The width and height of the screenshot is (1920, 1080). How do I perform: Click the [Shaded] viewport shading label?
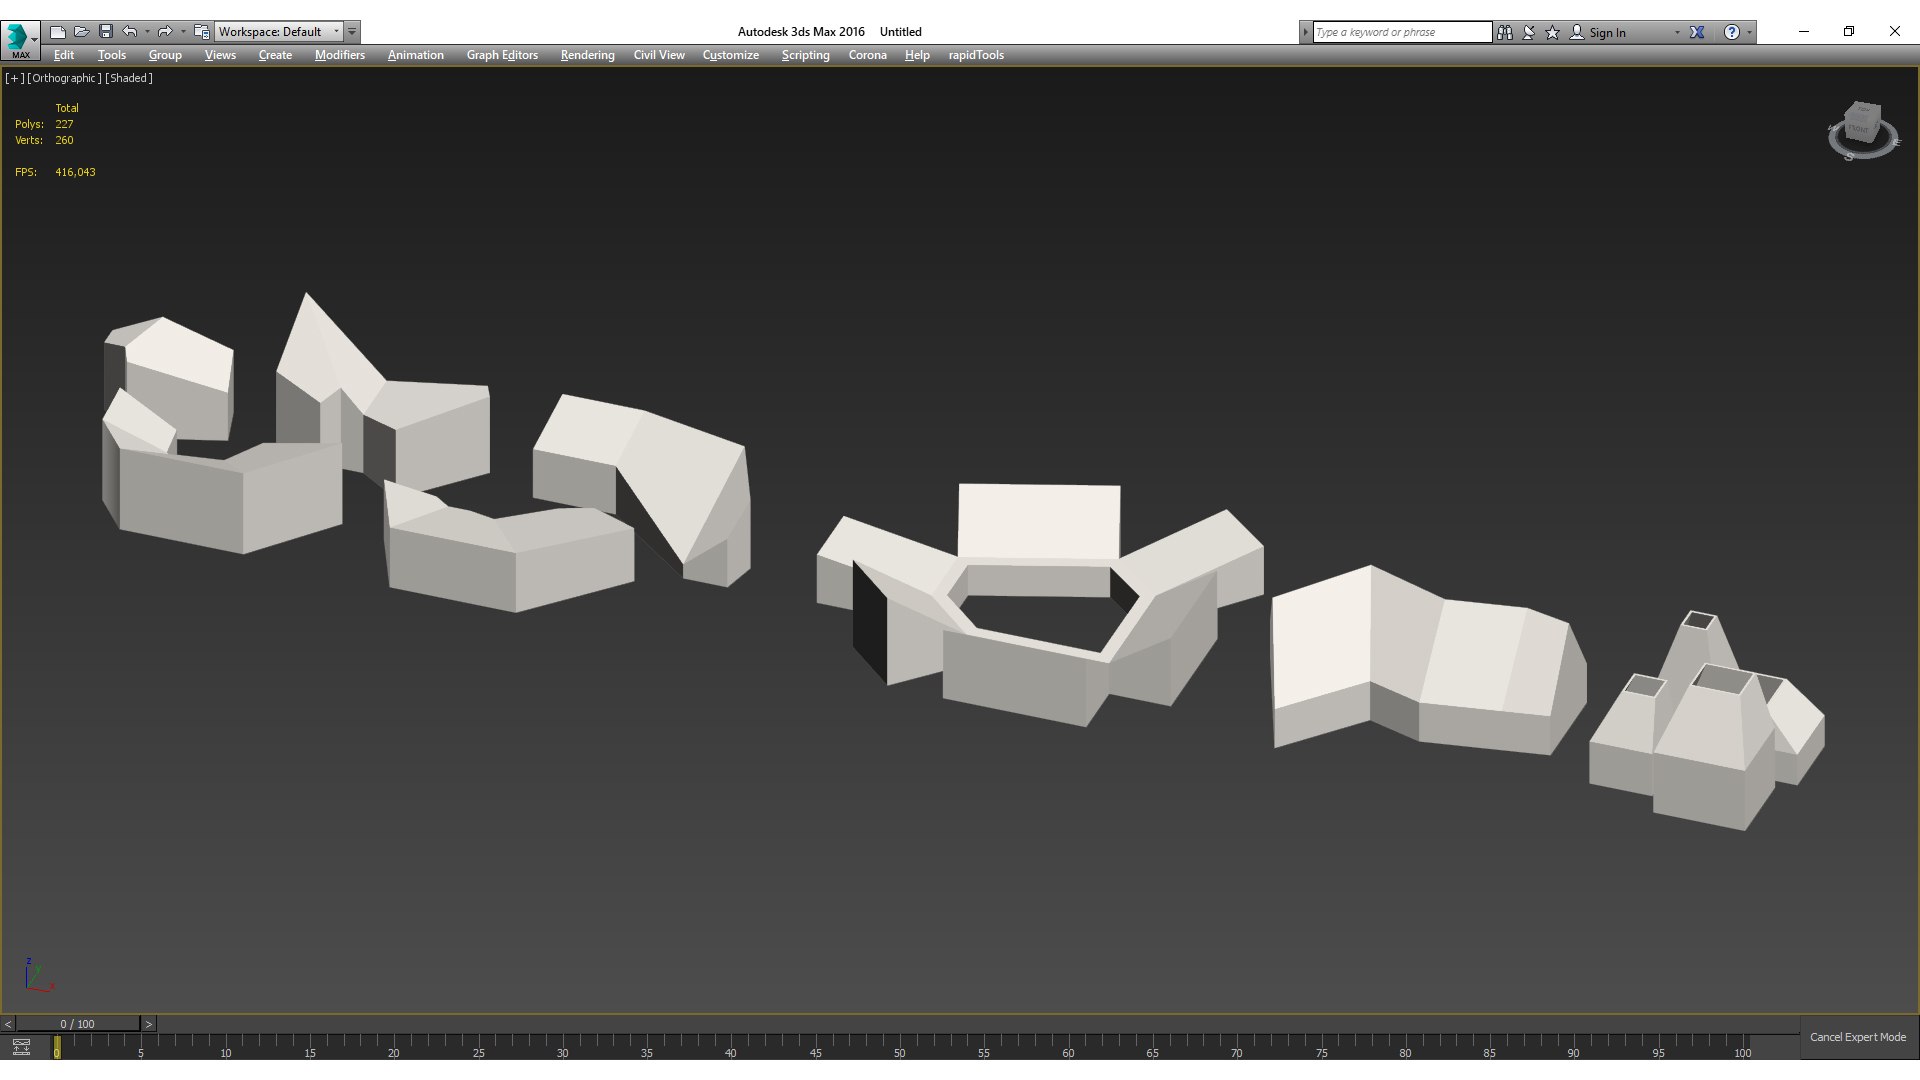point(129,78)
